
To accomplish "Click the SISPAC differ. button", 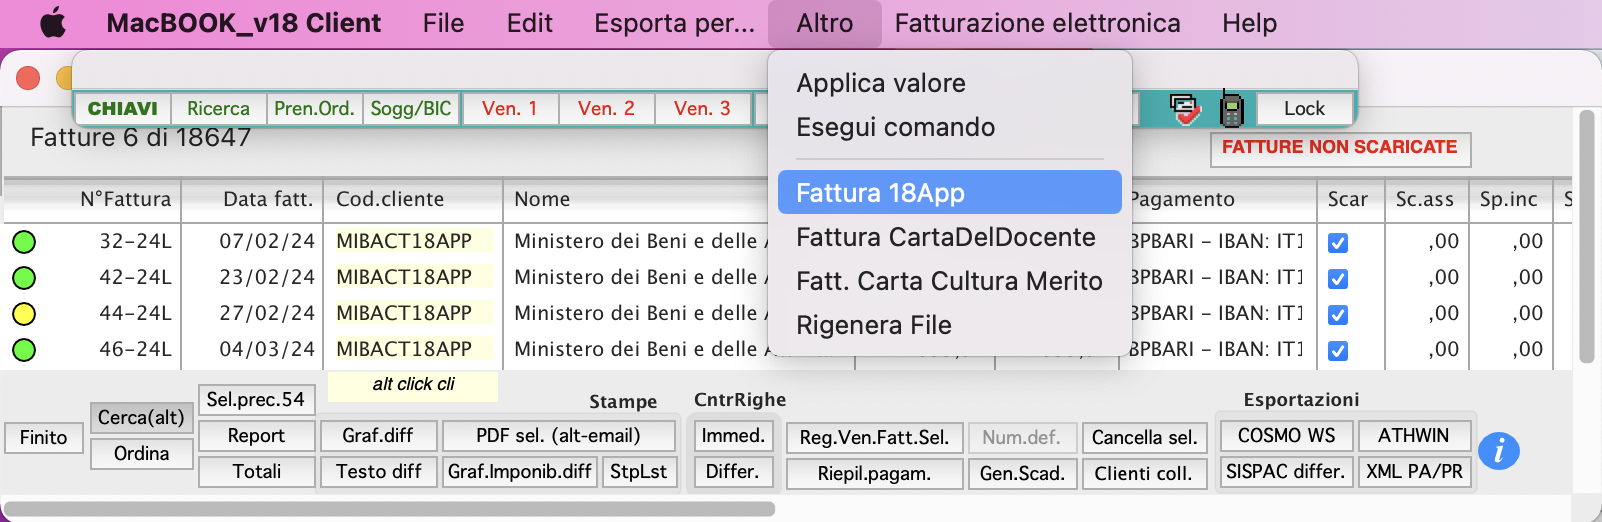I will 1286,471.
